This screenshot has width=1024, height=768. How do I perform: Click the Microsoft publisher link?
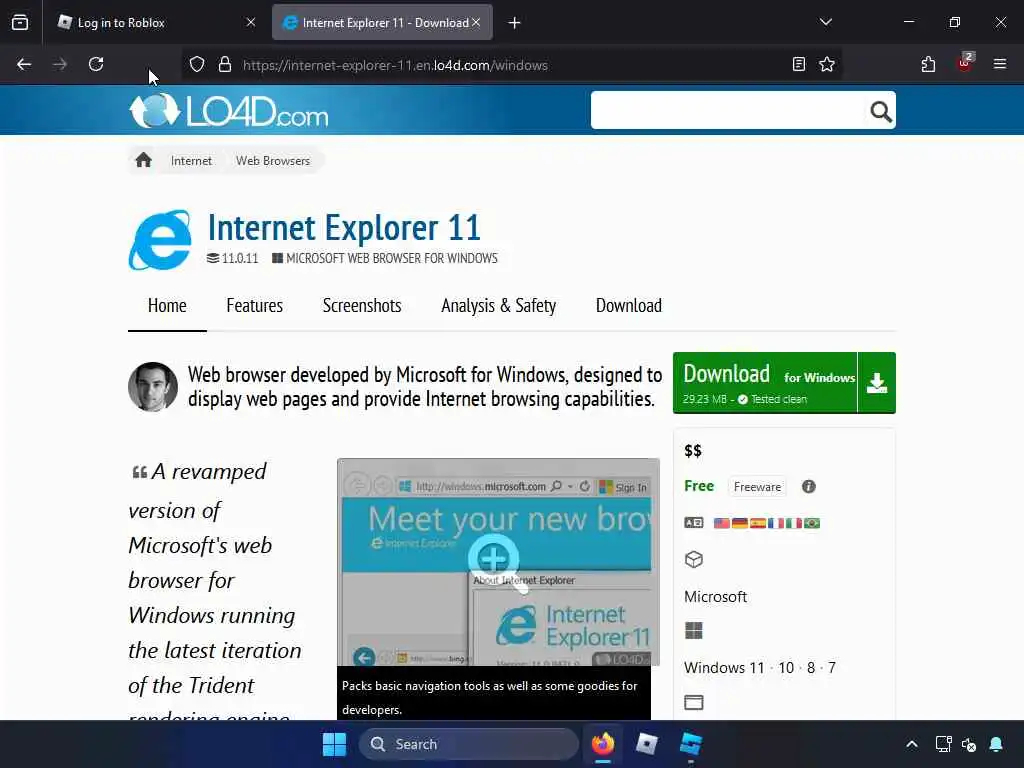715,596
